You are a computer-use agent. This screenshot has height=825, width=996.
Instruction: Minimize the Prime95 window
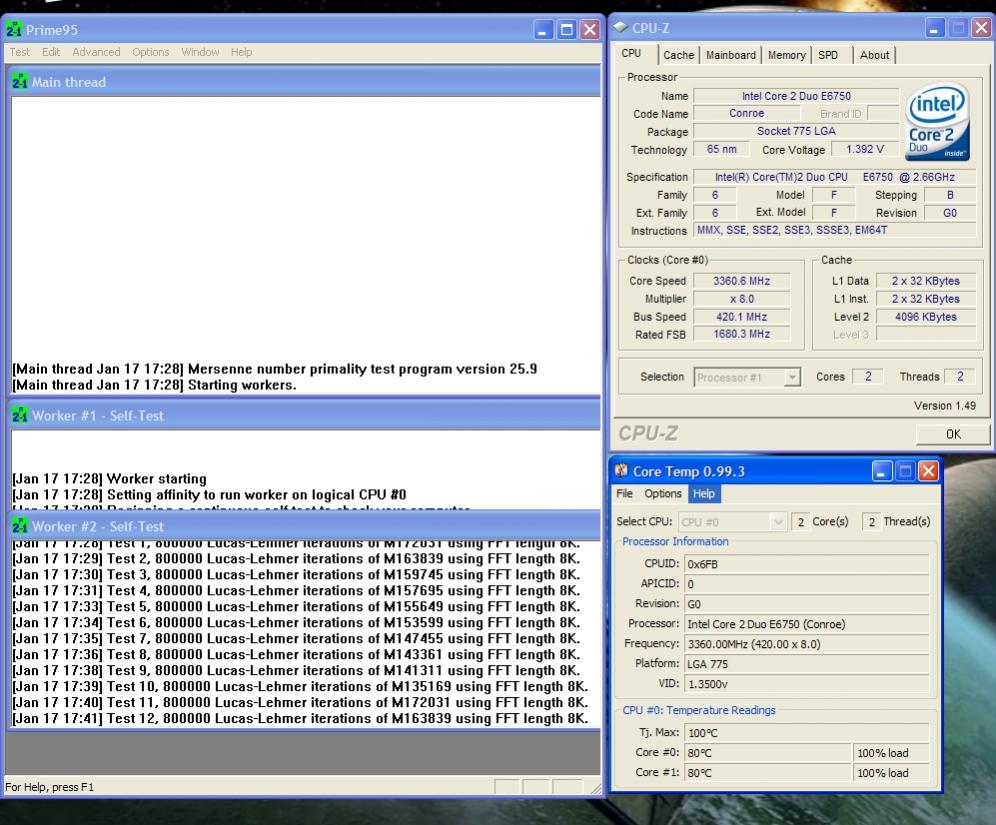pyautogui.click(x=543, y=29)
